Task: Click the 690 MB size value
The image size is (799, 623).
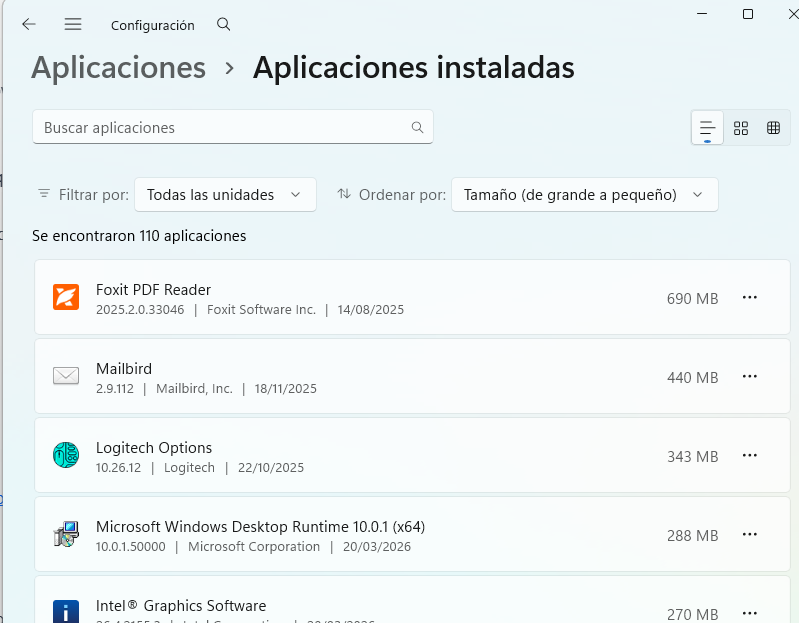Action: tap(693, 299)
